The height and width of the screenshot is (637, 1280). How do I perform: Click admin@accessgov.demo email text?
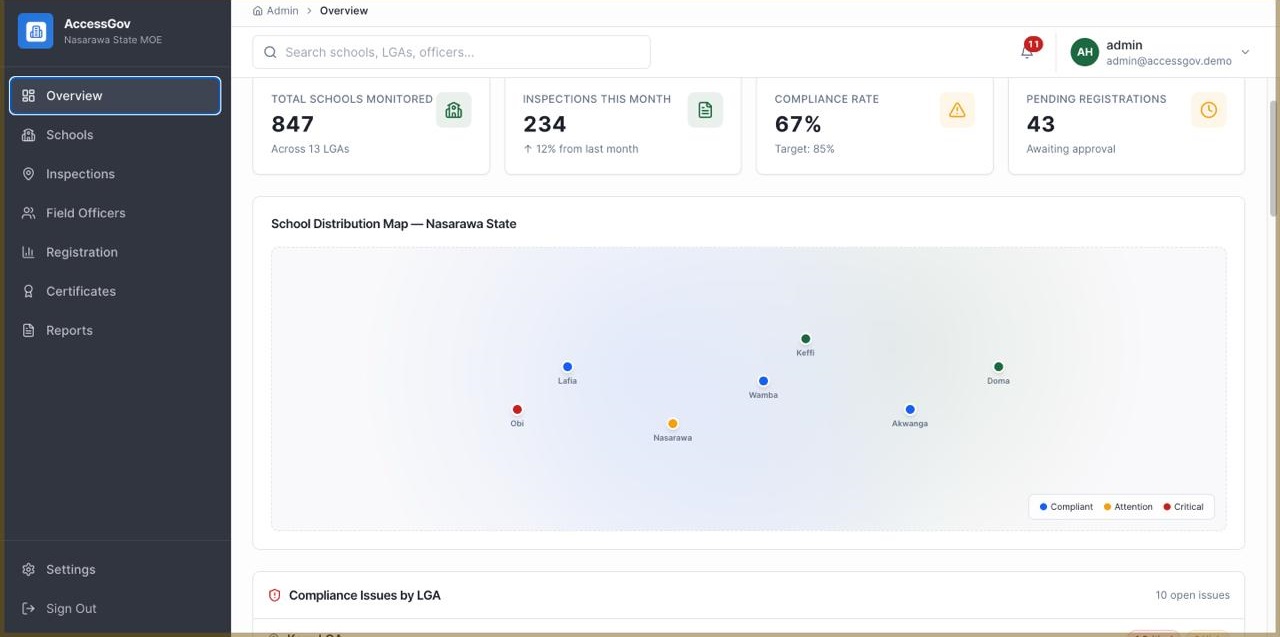pos(1169,61)
